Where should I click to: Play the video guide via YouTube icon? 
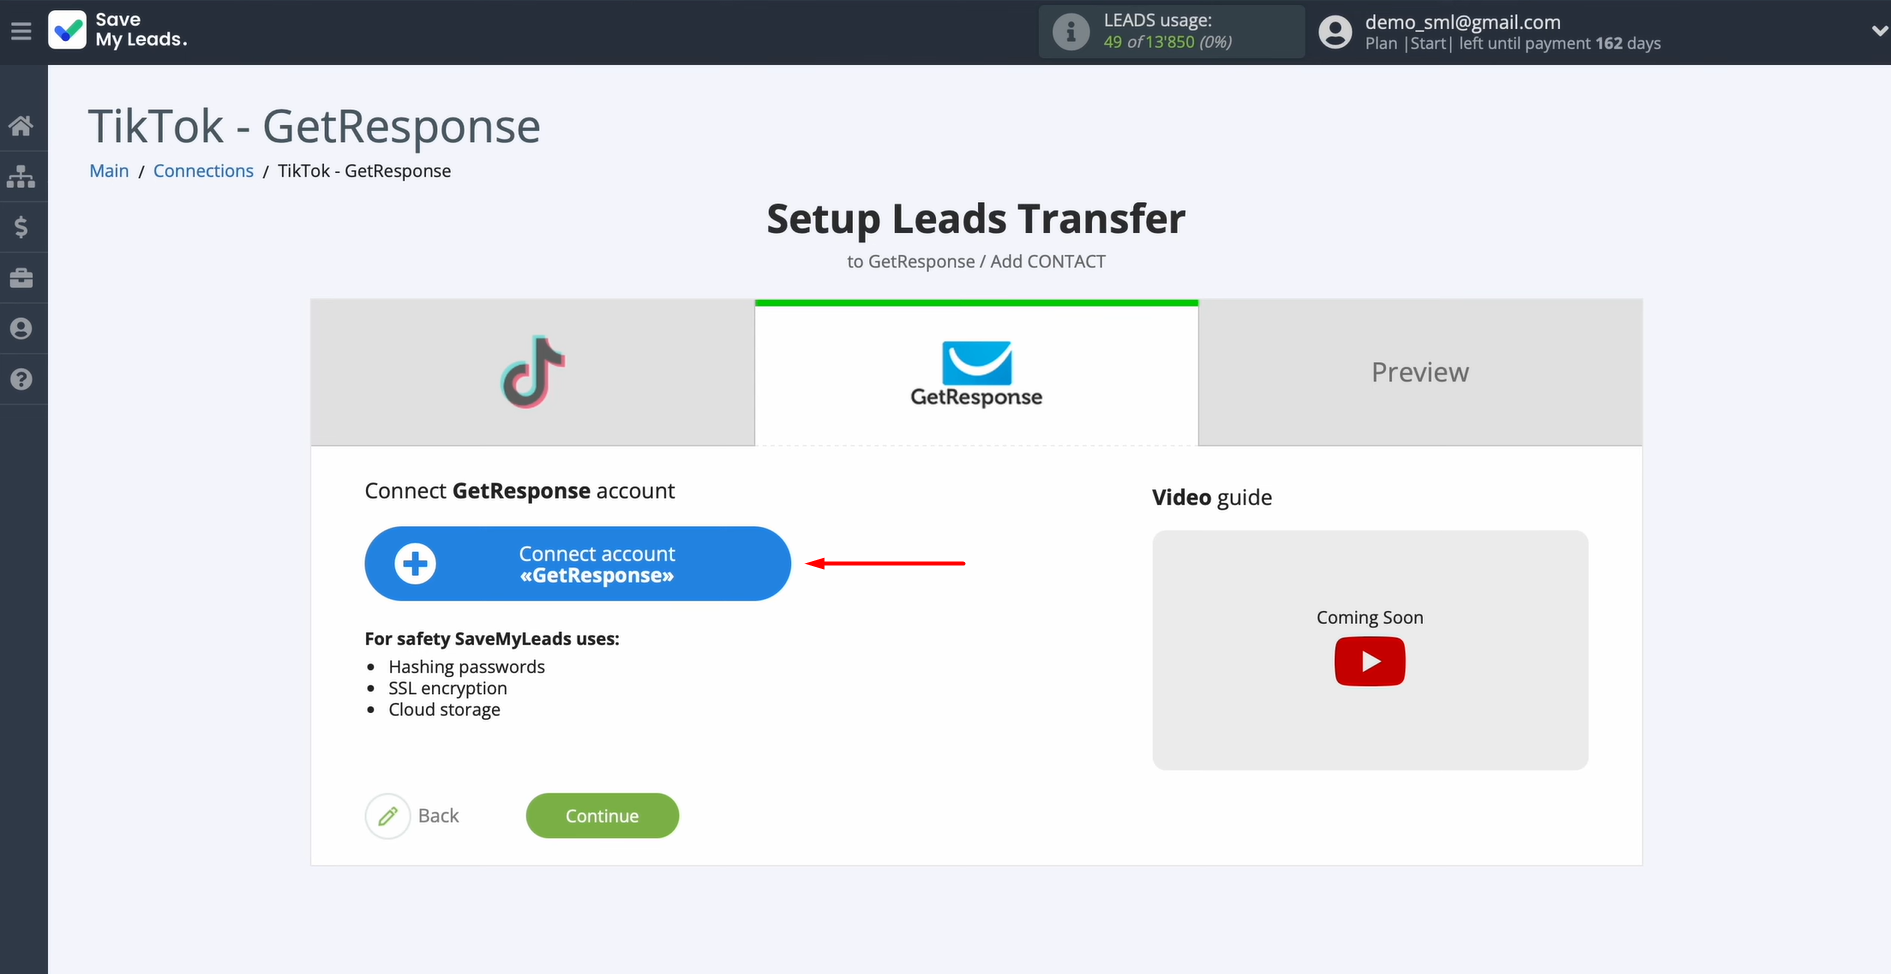[x=1369, y=661]
